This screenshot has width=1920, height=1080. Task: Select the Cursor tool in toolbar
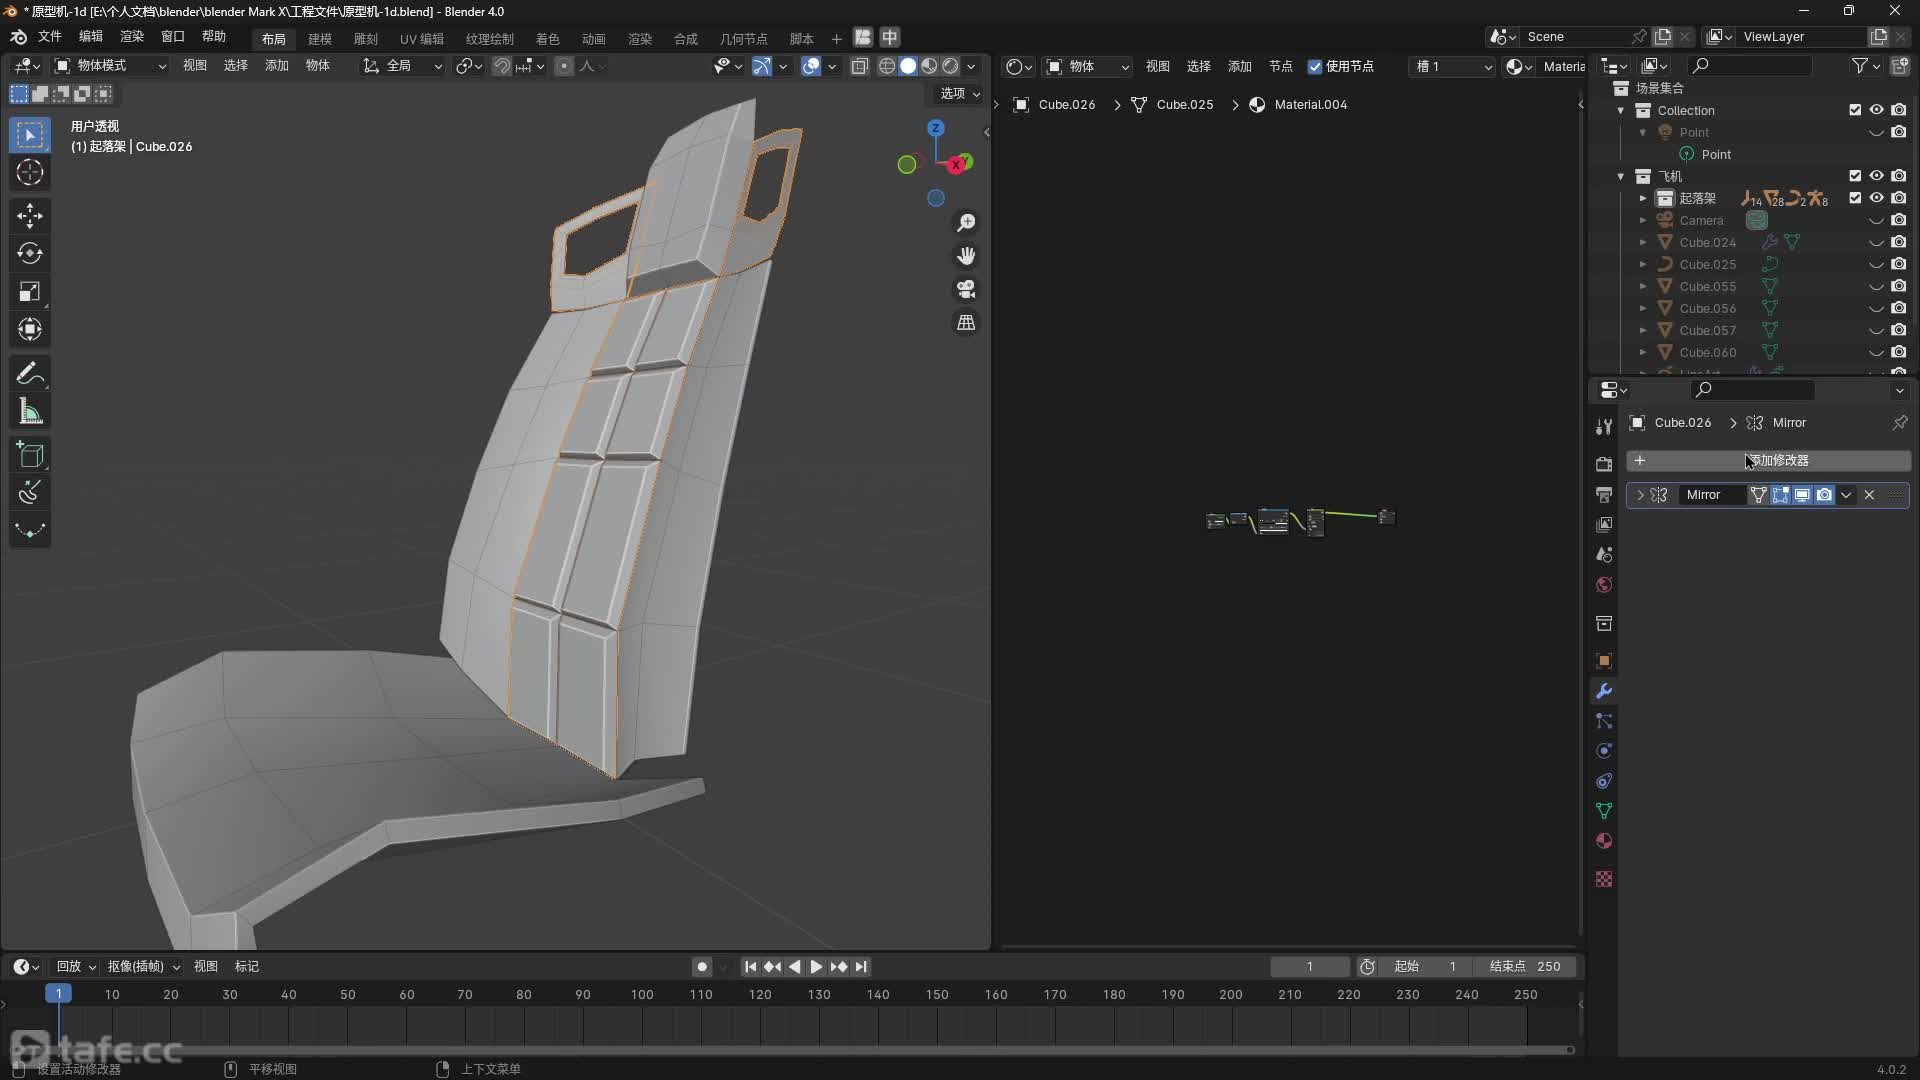click(x=30, y=172)
